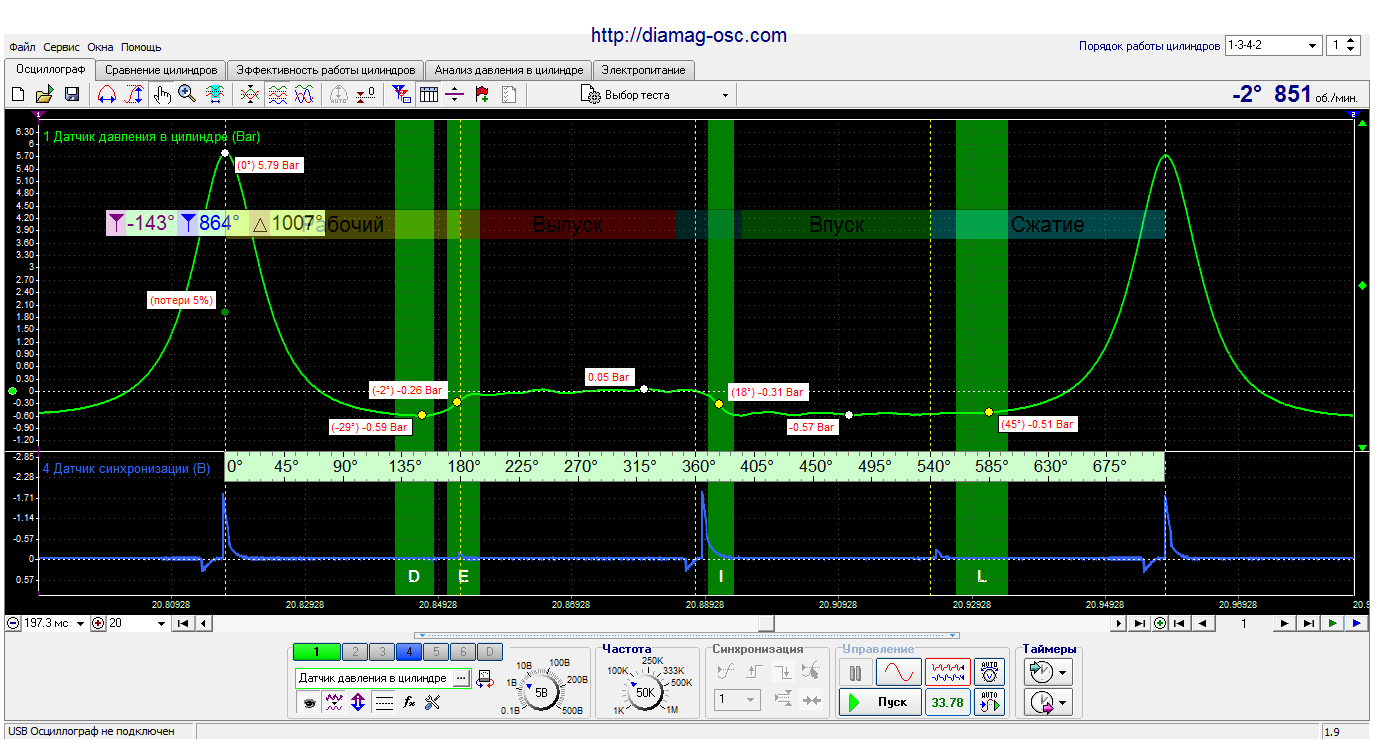Save the oscillogram with the floppy disk icon

click(72, 95)
